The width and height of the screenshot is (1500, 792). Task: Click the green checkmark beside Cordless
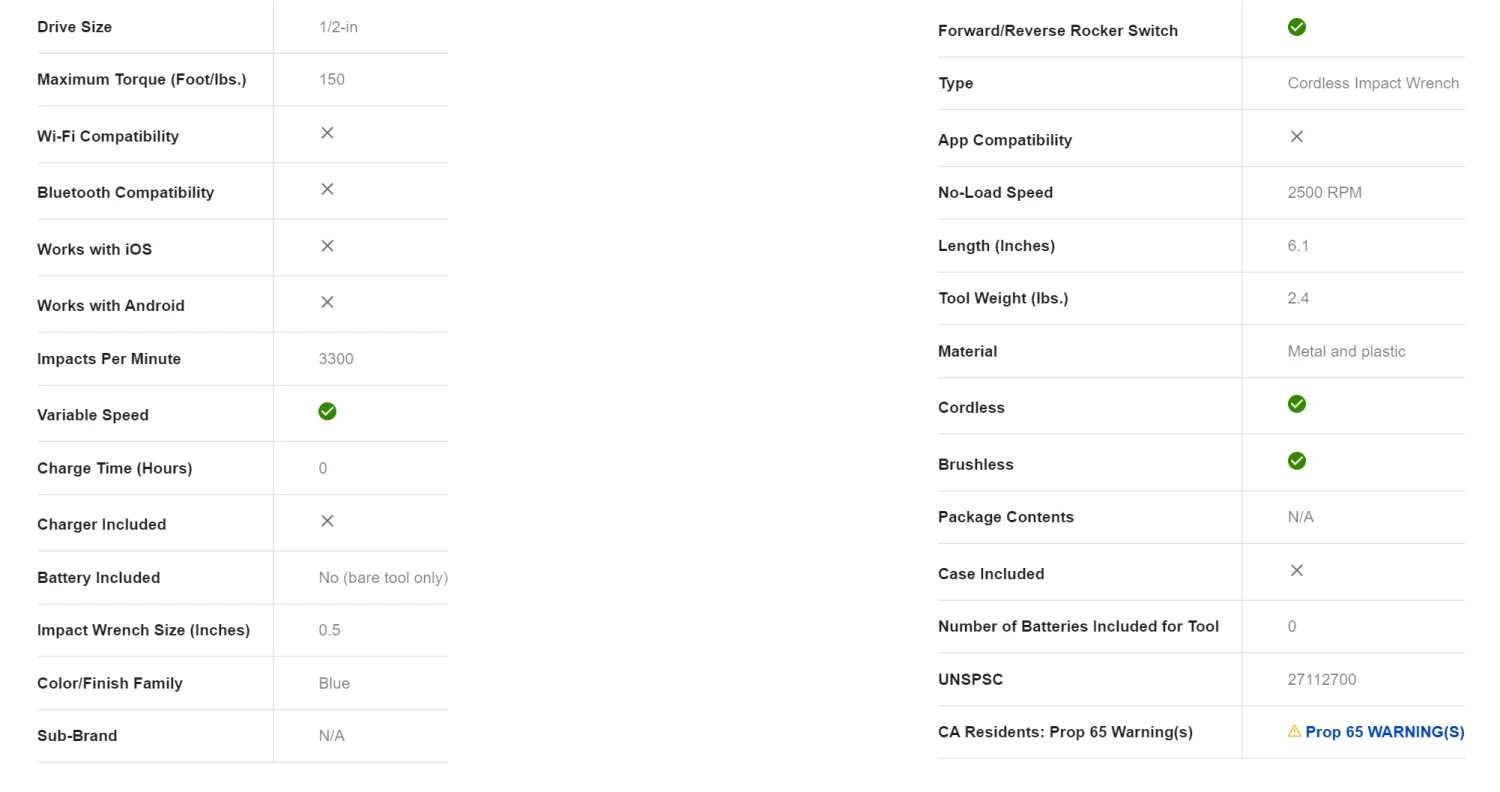[1297, 404]
